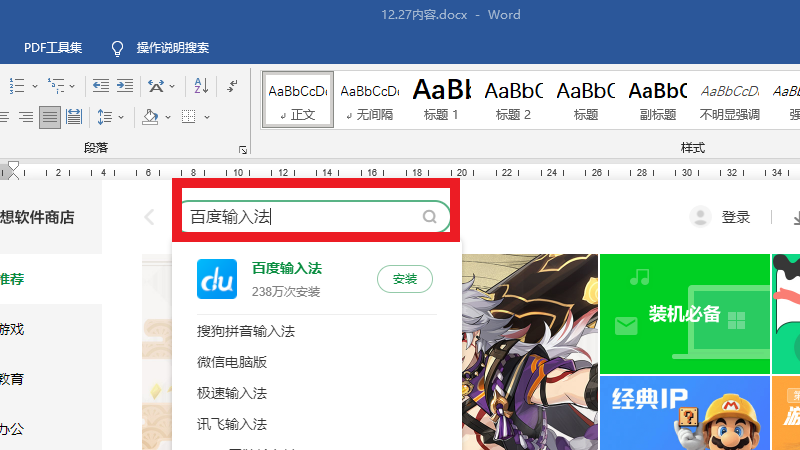The image size is (800, 450).
Task: Click 操作说明搜索 search field
Action: click(173, 47)
